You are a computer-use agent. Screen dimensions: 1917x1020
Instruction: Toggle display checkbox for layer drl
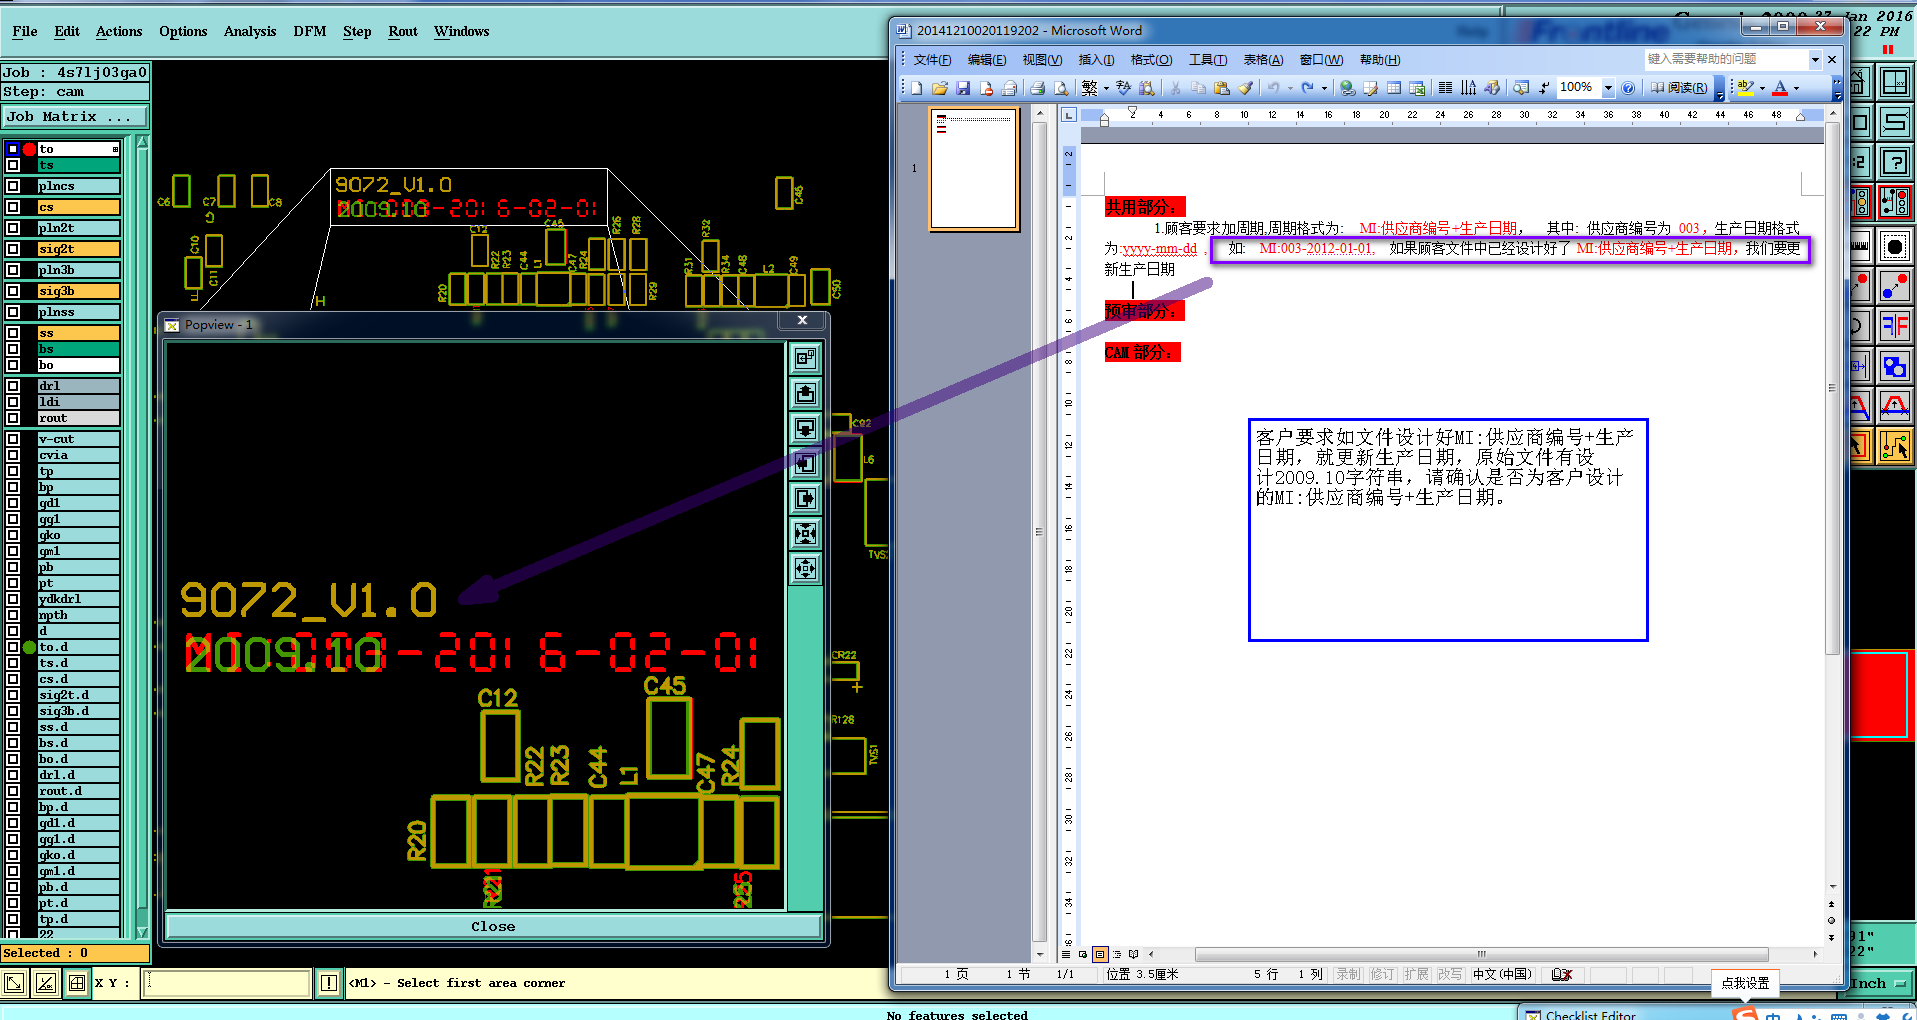[13, 386]
